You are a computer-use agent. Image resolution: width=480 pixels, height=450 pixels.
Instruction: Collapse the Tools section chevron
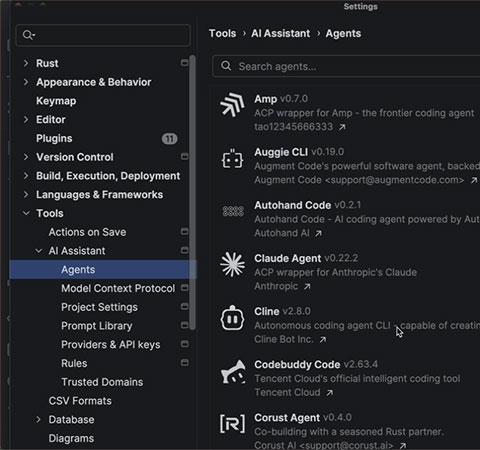[26, 213]
